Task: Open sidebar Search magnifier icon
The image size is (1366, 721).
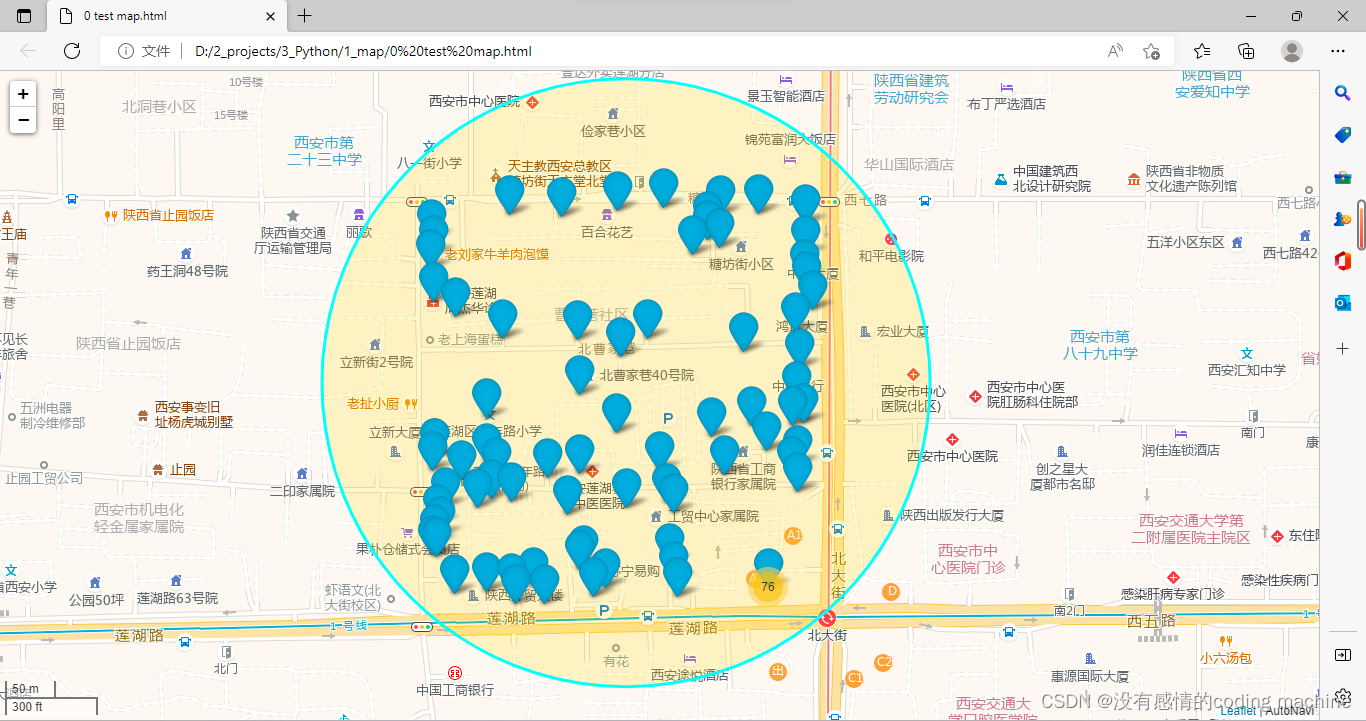Action: pos(1343,93)
